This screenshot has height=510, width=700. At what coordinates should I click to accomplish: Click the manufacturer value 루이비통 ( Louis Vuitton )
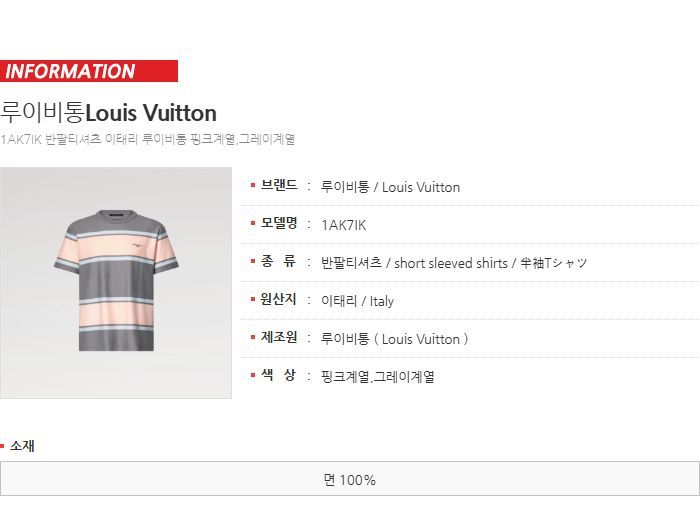click(x=395, y=339)
